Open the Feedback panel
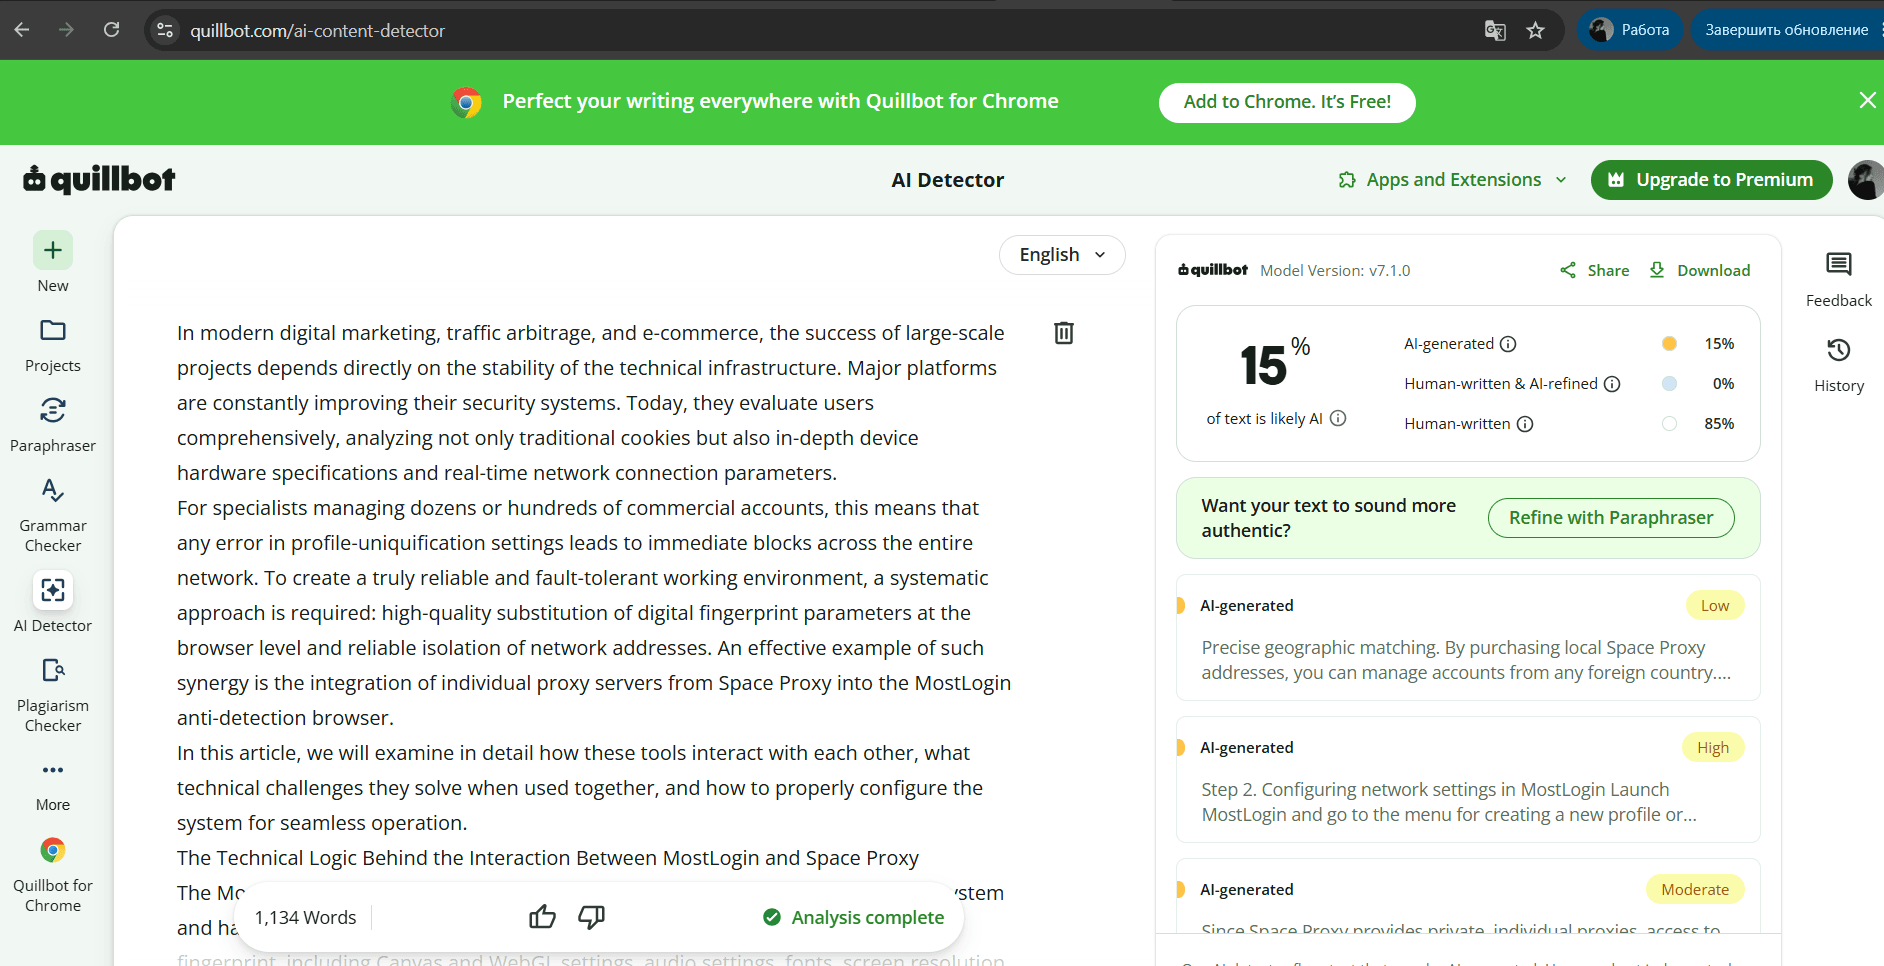Screen dimensions: 1884x966 click(1838, 279)
